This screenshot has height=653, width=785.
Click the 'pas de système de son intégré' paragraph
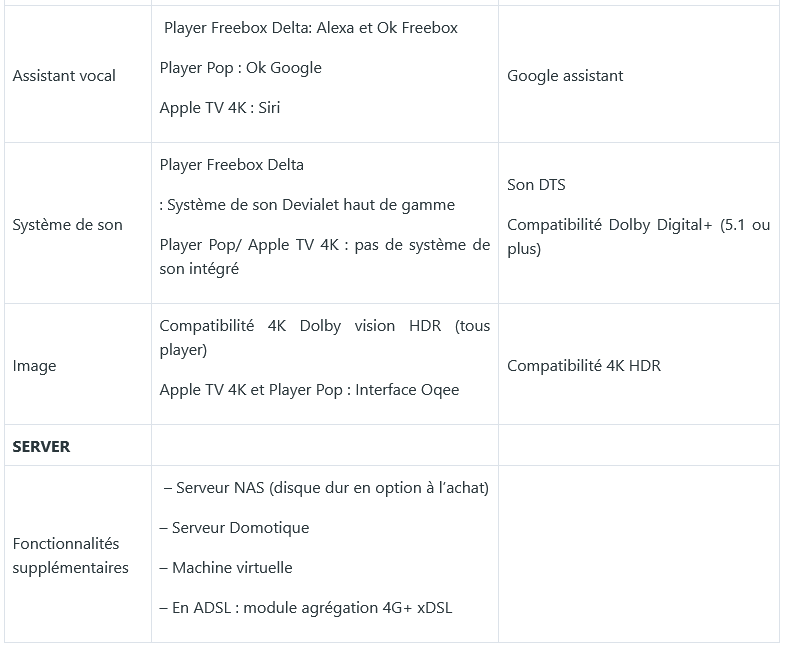coord(324,256)
